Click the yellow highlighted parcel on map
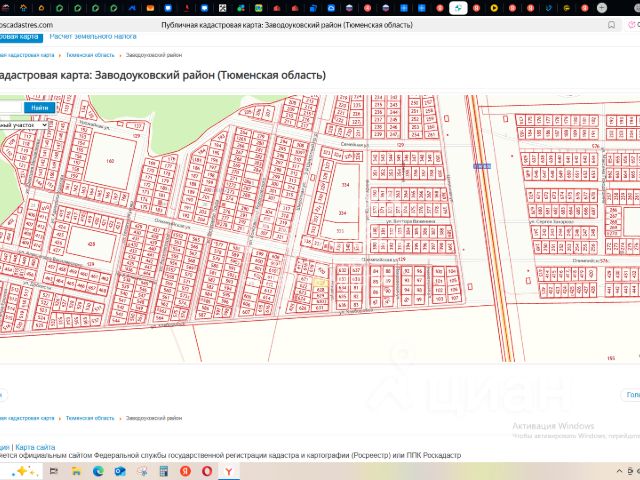Screen dimensions: 640x480 319,284
